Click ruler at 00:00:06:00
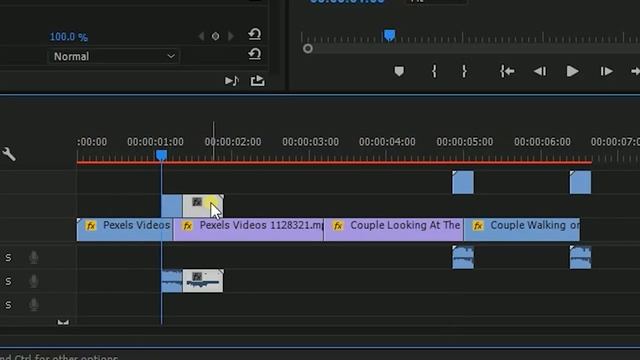The image size is (640, 360). click(x=542, y=142)
